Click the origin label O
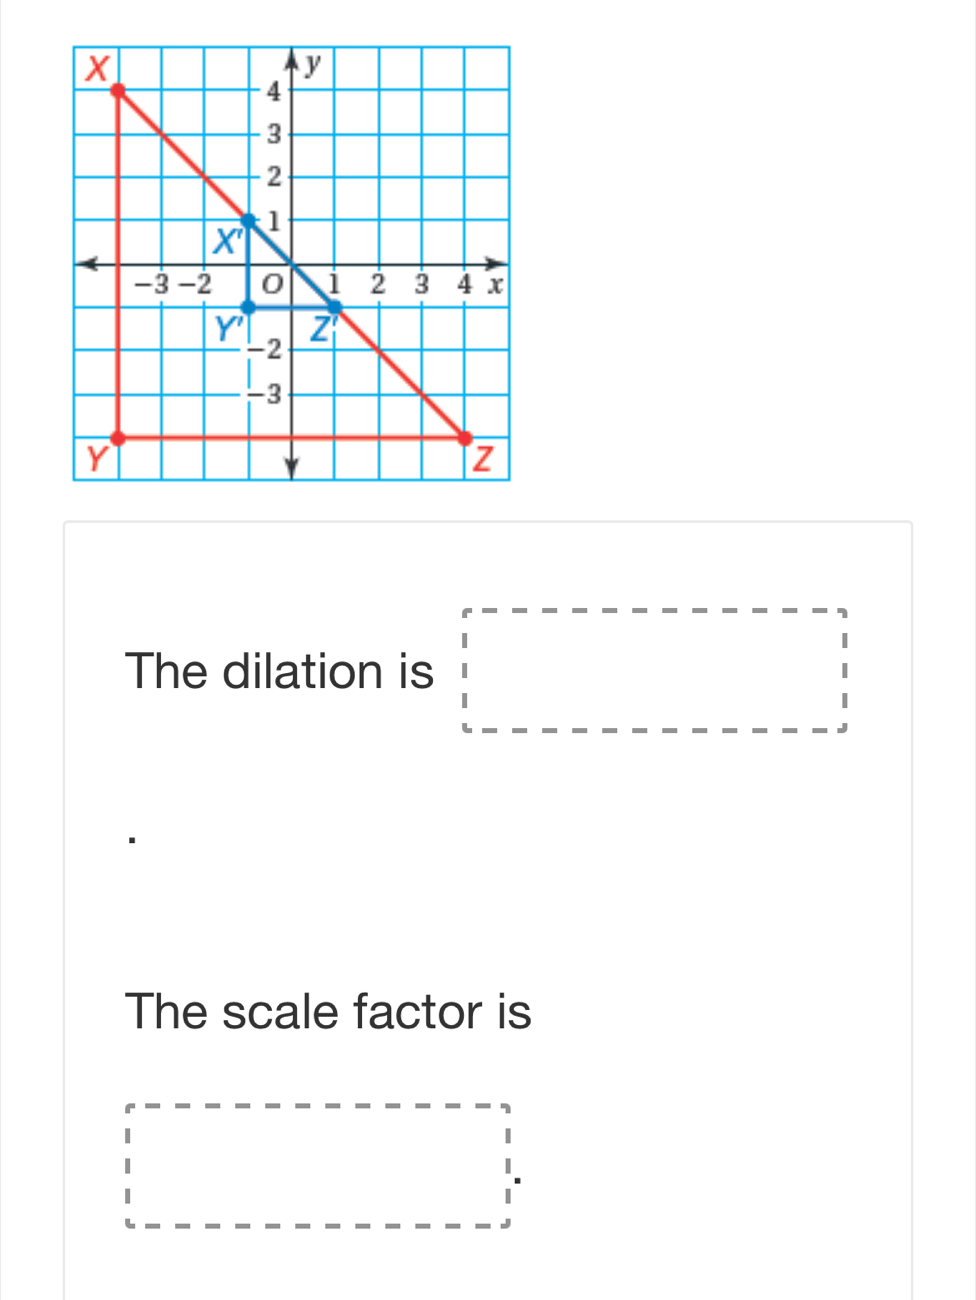The height and width of the screenshot is (1300, 976). pyautogui.click(x=270, y=284)
